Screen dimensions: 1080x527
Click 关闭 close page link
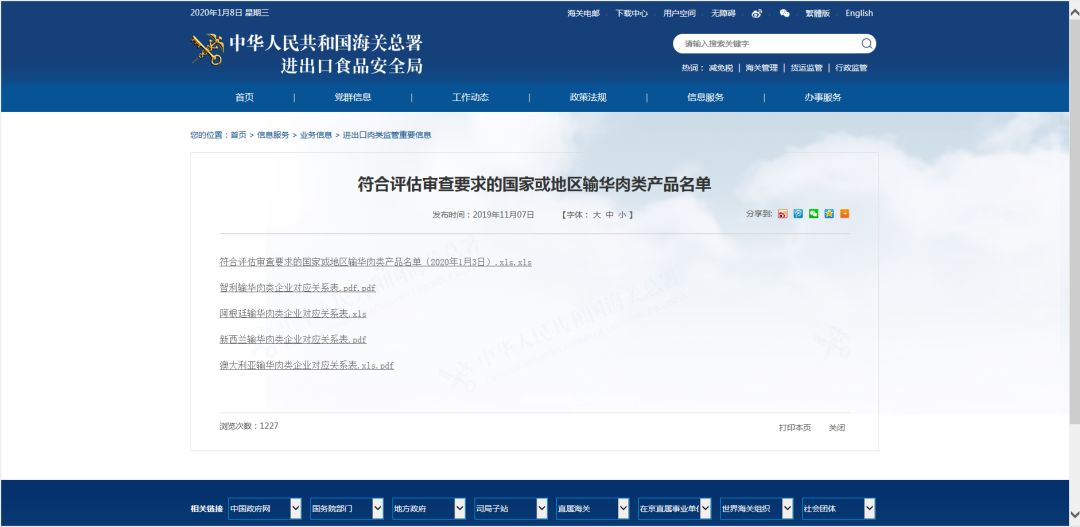pos(837,428)
